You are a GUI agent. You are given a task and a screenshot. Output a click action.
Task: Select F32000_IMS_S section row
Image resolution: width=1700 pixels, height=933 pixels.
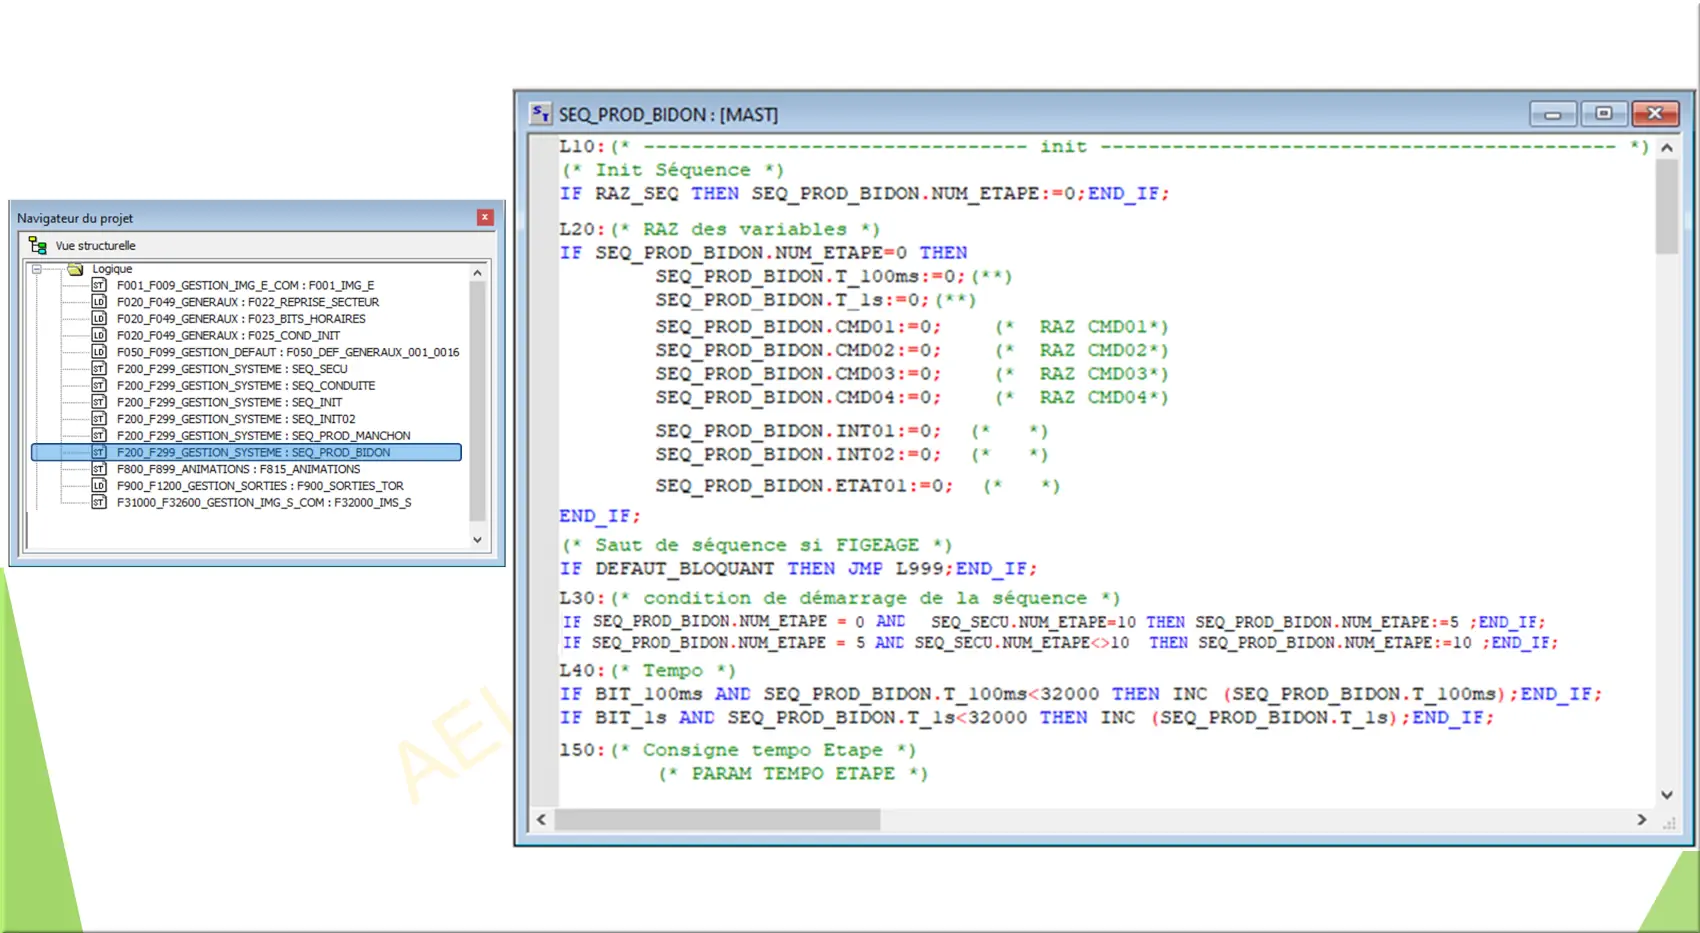(x=264, y=502)
